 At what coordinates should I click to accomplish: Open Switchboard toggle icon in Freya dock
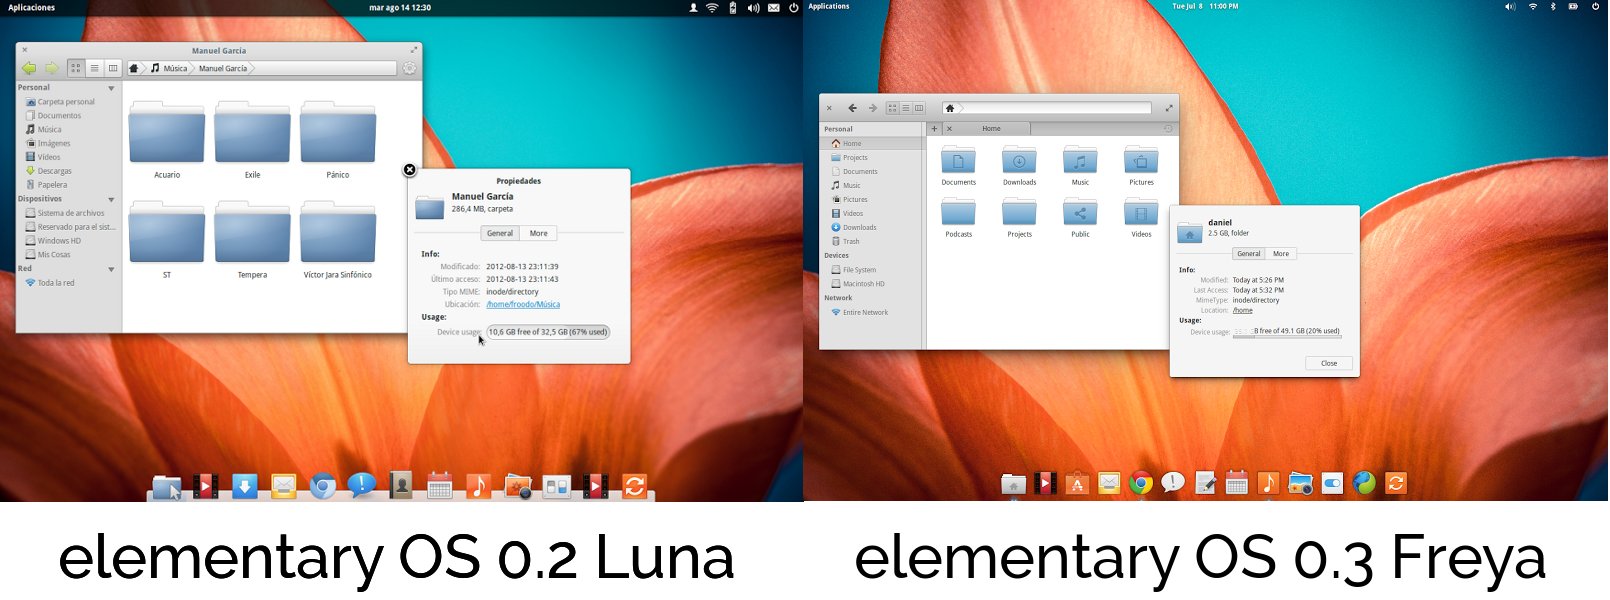point(1332,484)
